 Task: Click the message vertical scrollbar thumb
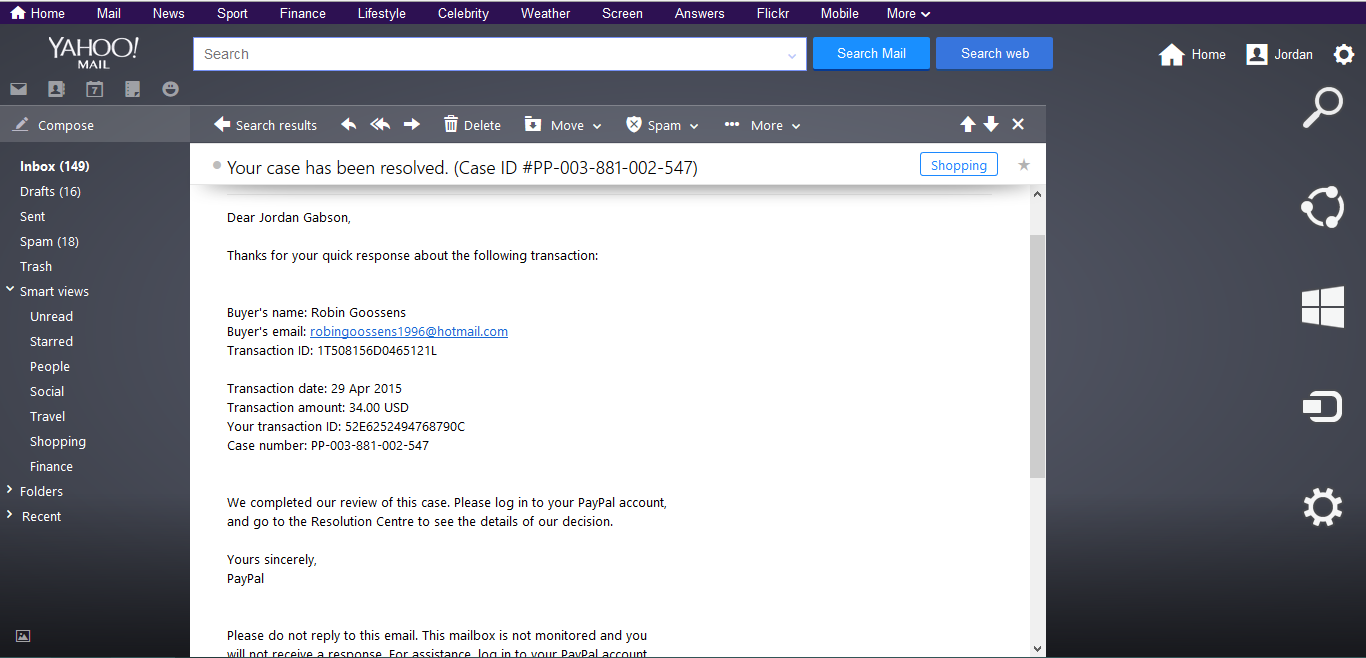tap(1037, 355)
